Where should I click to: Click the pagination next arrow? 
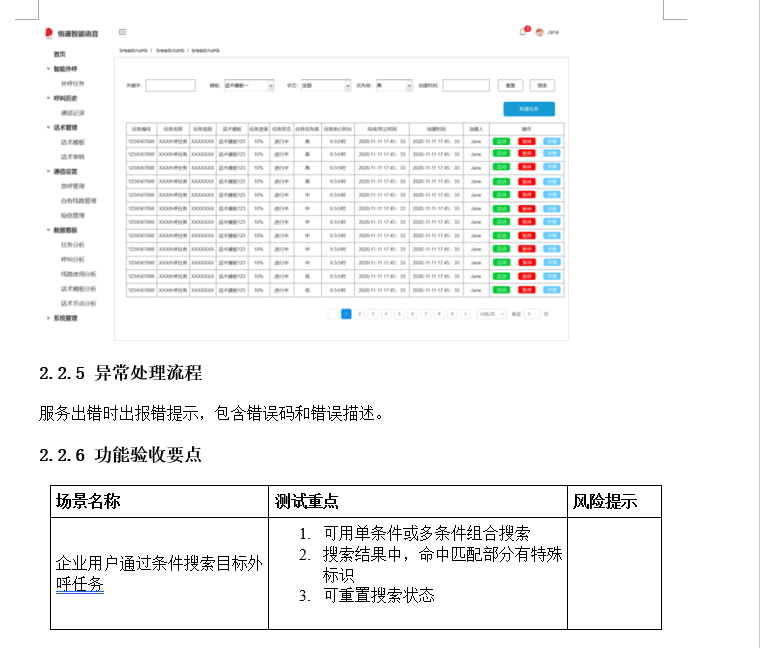(x=465, y=314)
